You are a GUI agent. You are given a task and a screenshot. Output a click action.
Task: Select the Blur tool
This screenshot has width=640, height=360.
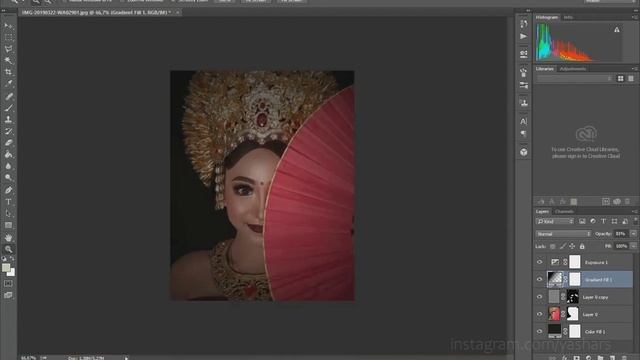click(x=8, y=166)
